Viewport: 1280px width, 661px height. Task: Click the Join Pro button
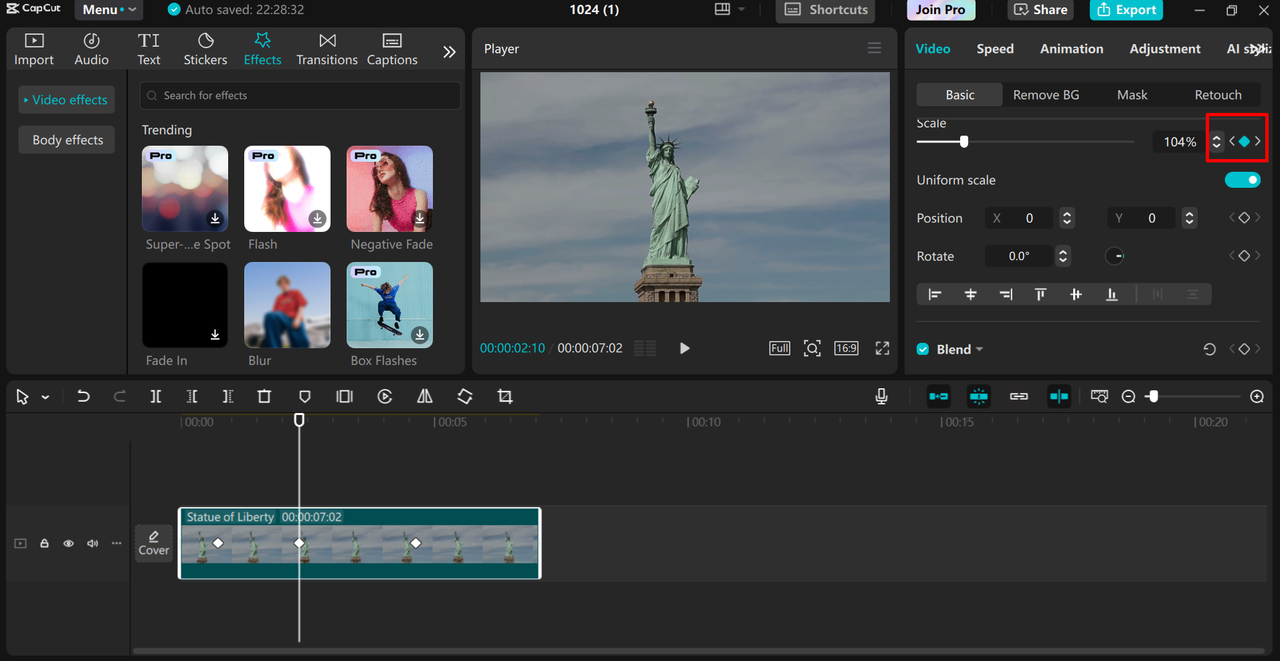pyautogui.click(x=941, y=10)
